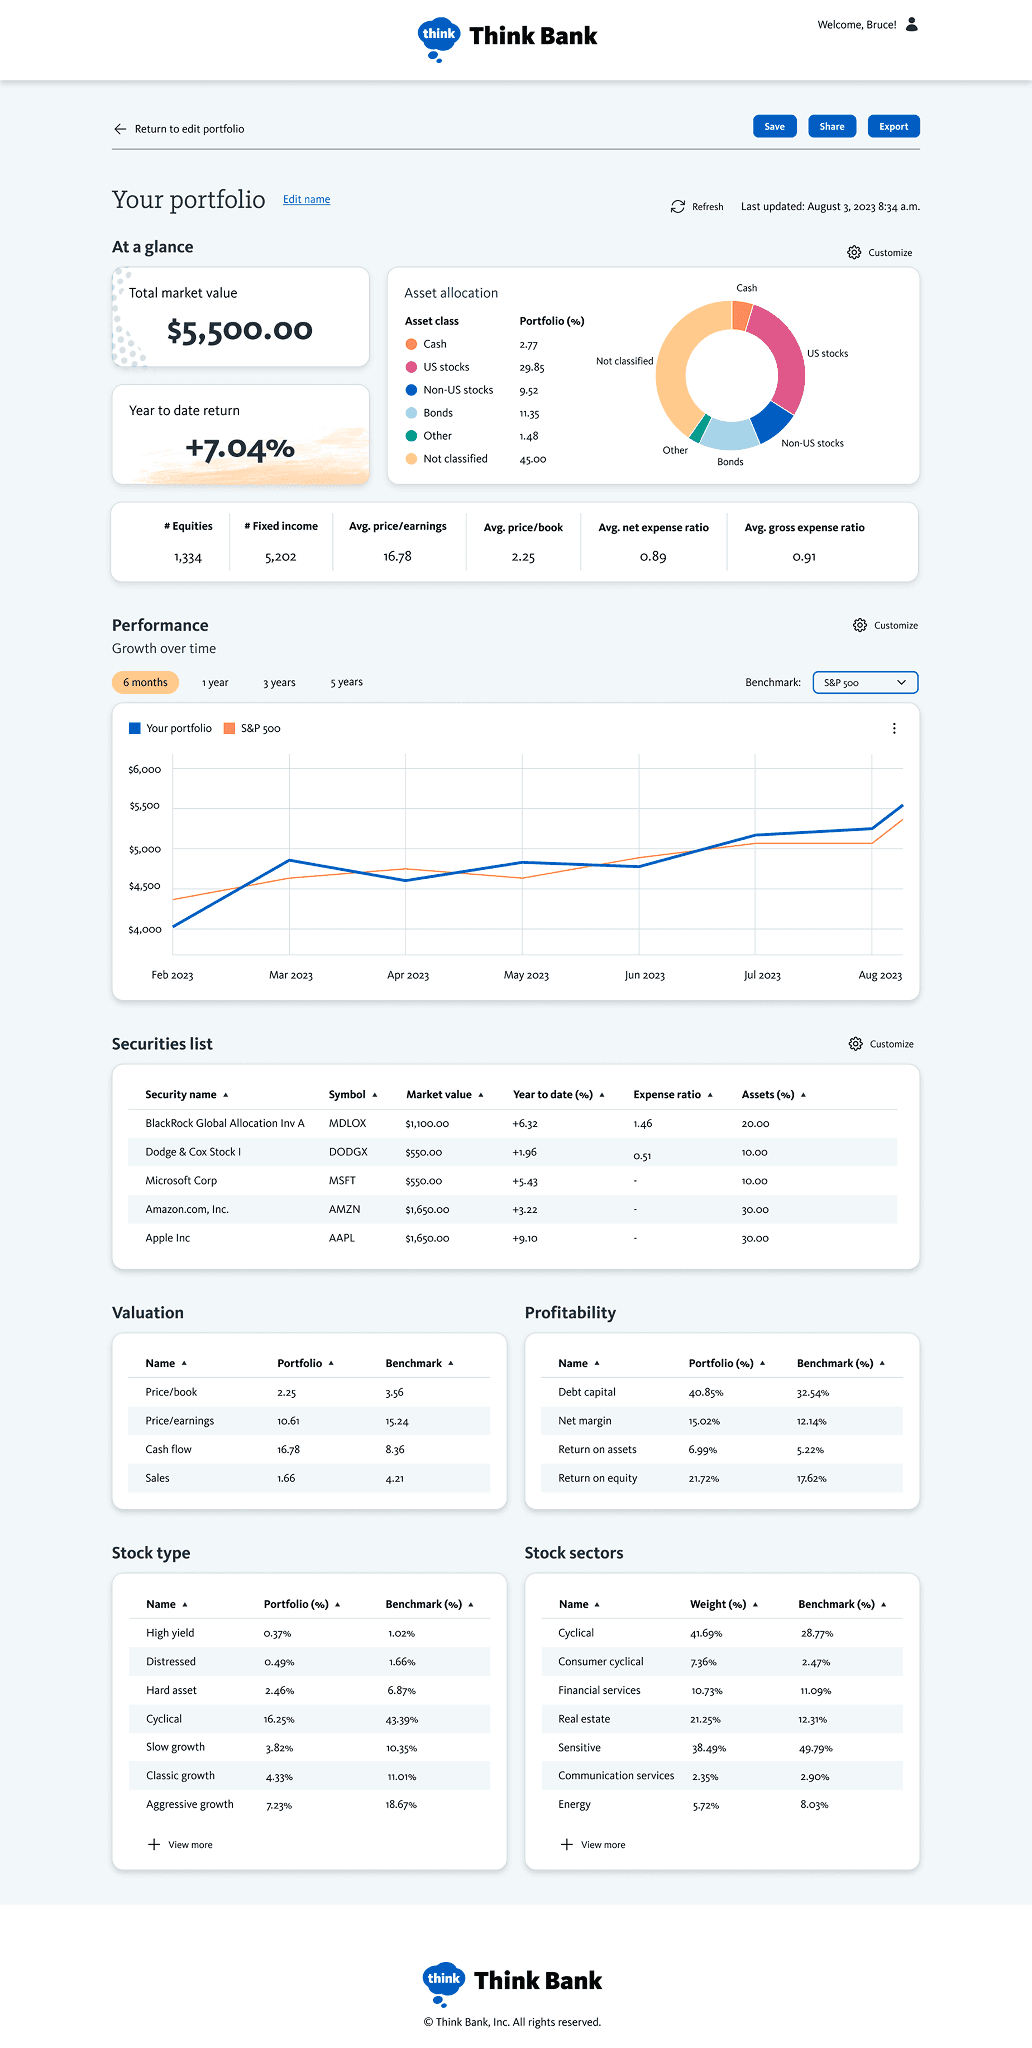Select the 5 years time range

[346, 682]
